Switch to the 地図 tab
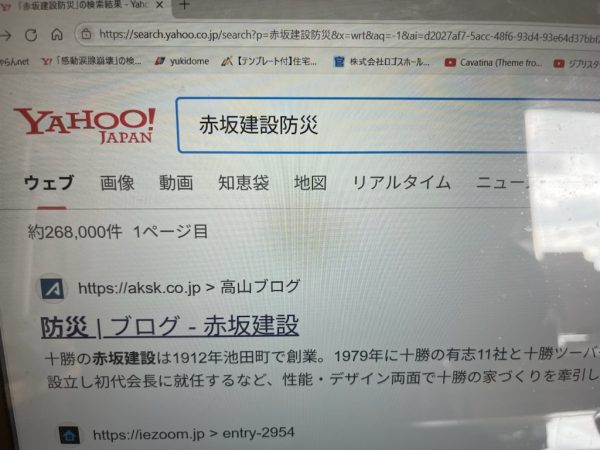Viewport: 600px width, 450px height. (310, 183)
